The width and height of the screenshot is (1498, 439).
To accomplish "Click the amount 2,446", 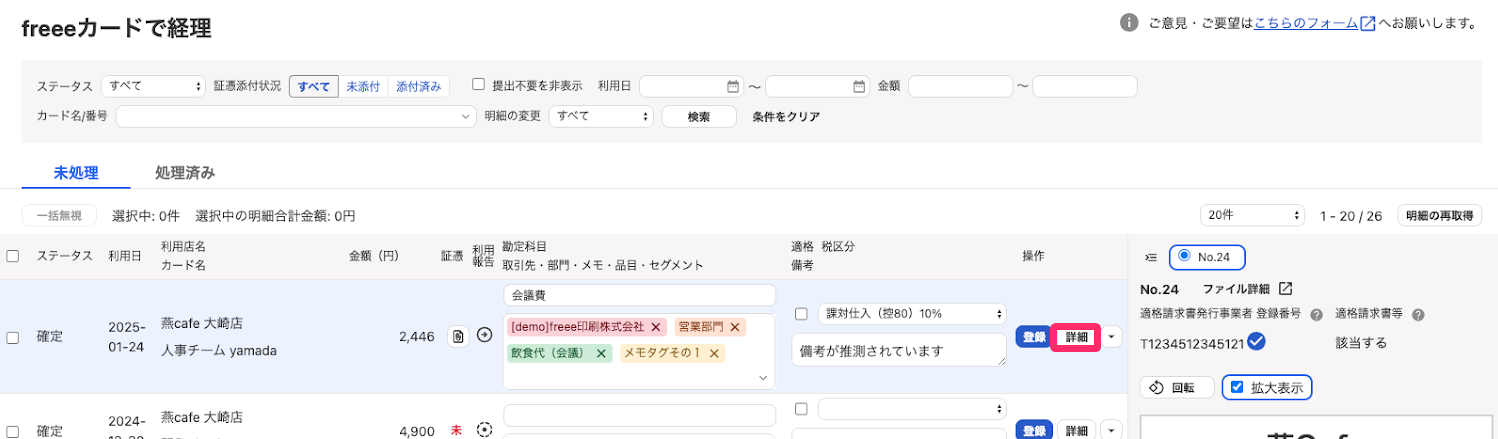I will pyautogui.click(x=416, y=337).
